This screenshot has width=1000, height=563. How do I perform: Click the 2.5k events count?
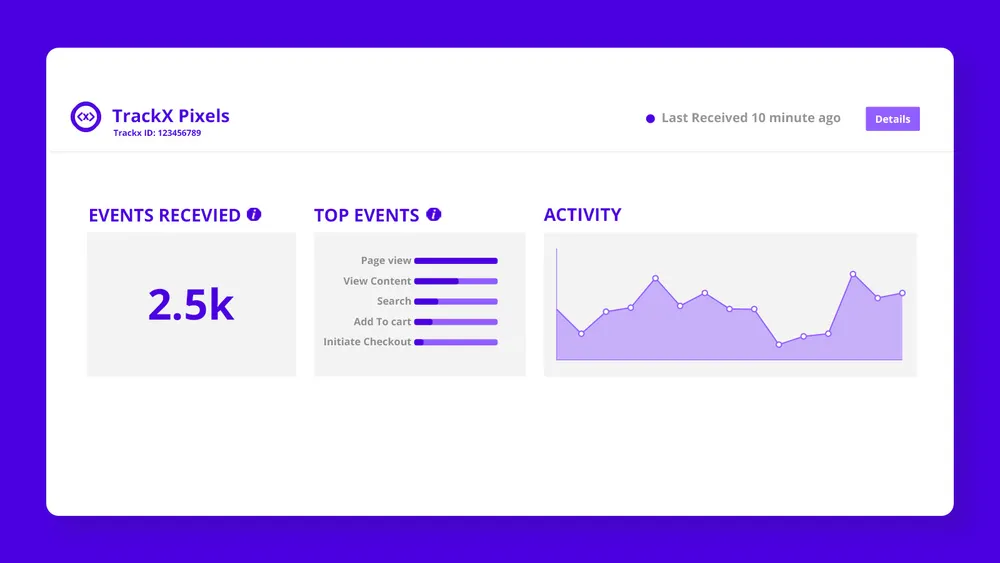tap(191, 305)
